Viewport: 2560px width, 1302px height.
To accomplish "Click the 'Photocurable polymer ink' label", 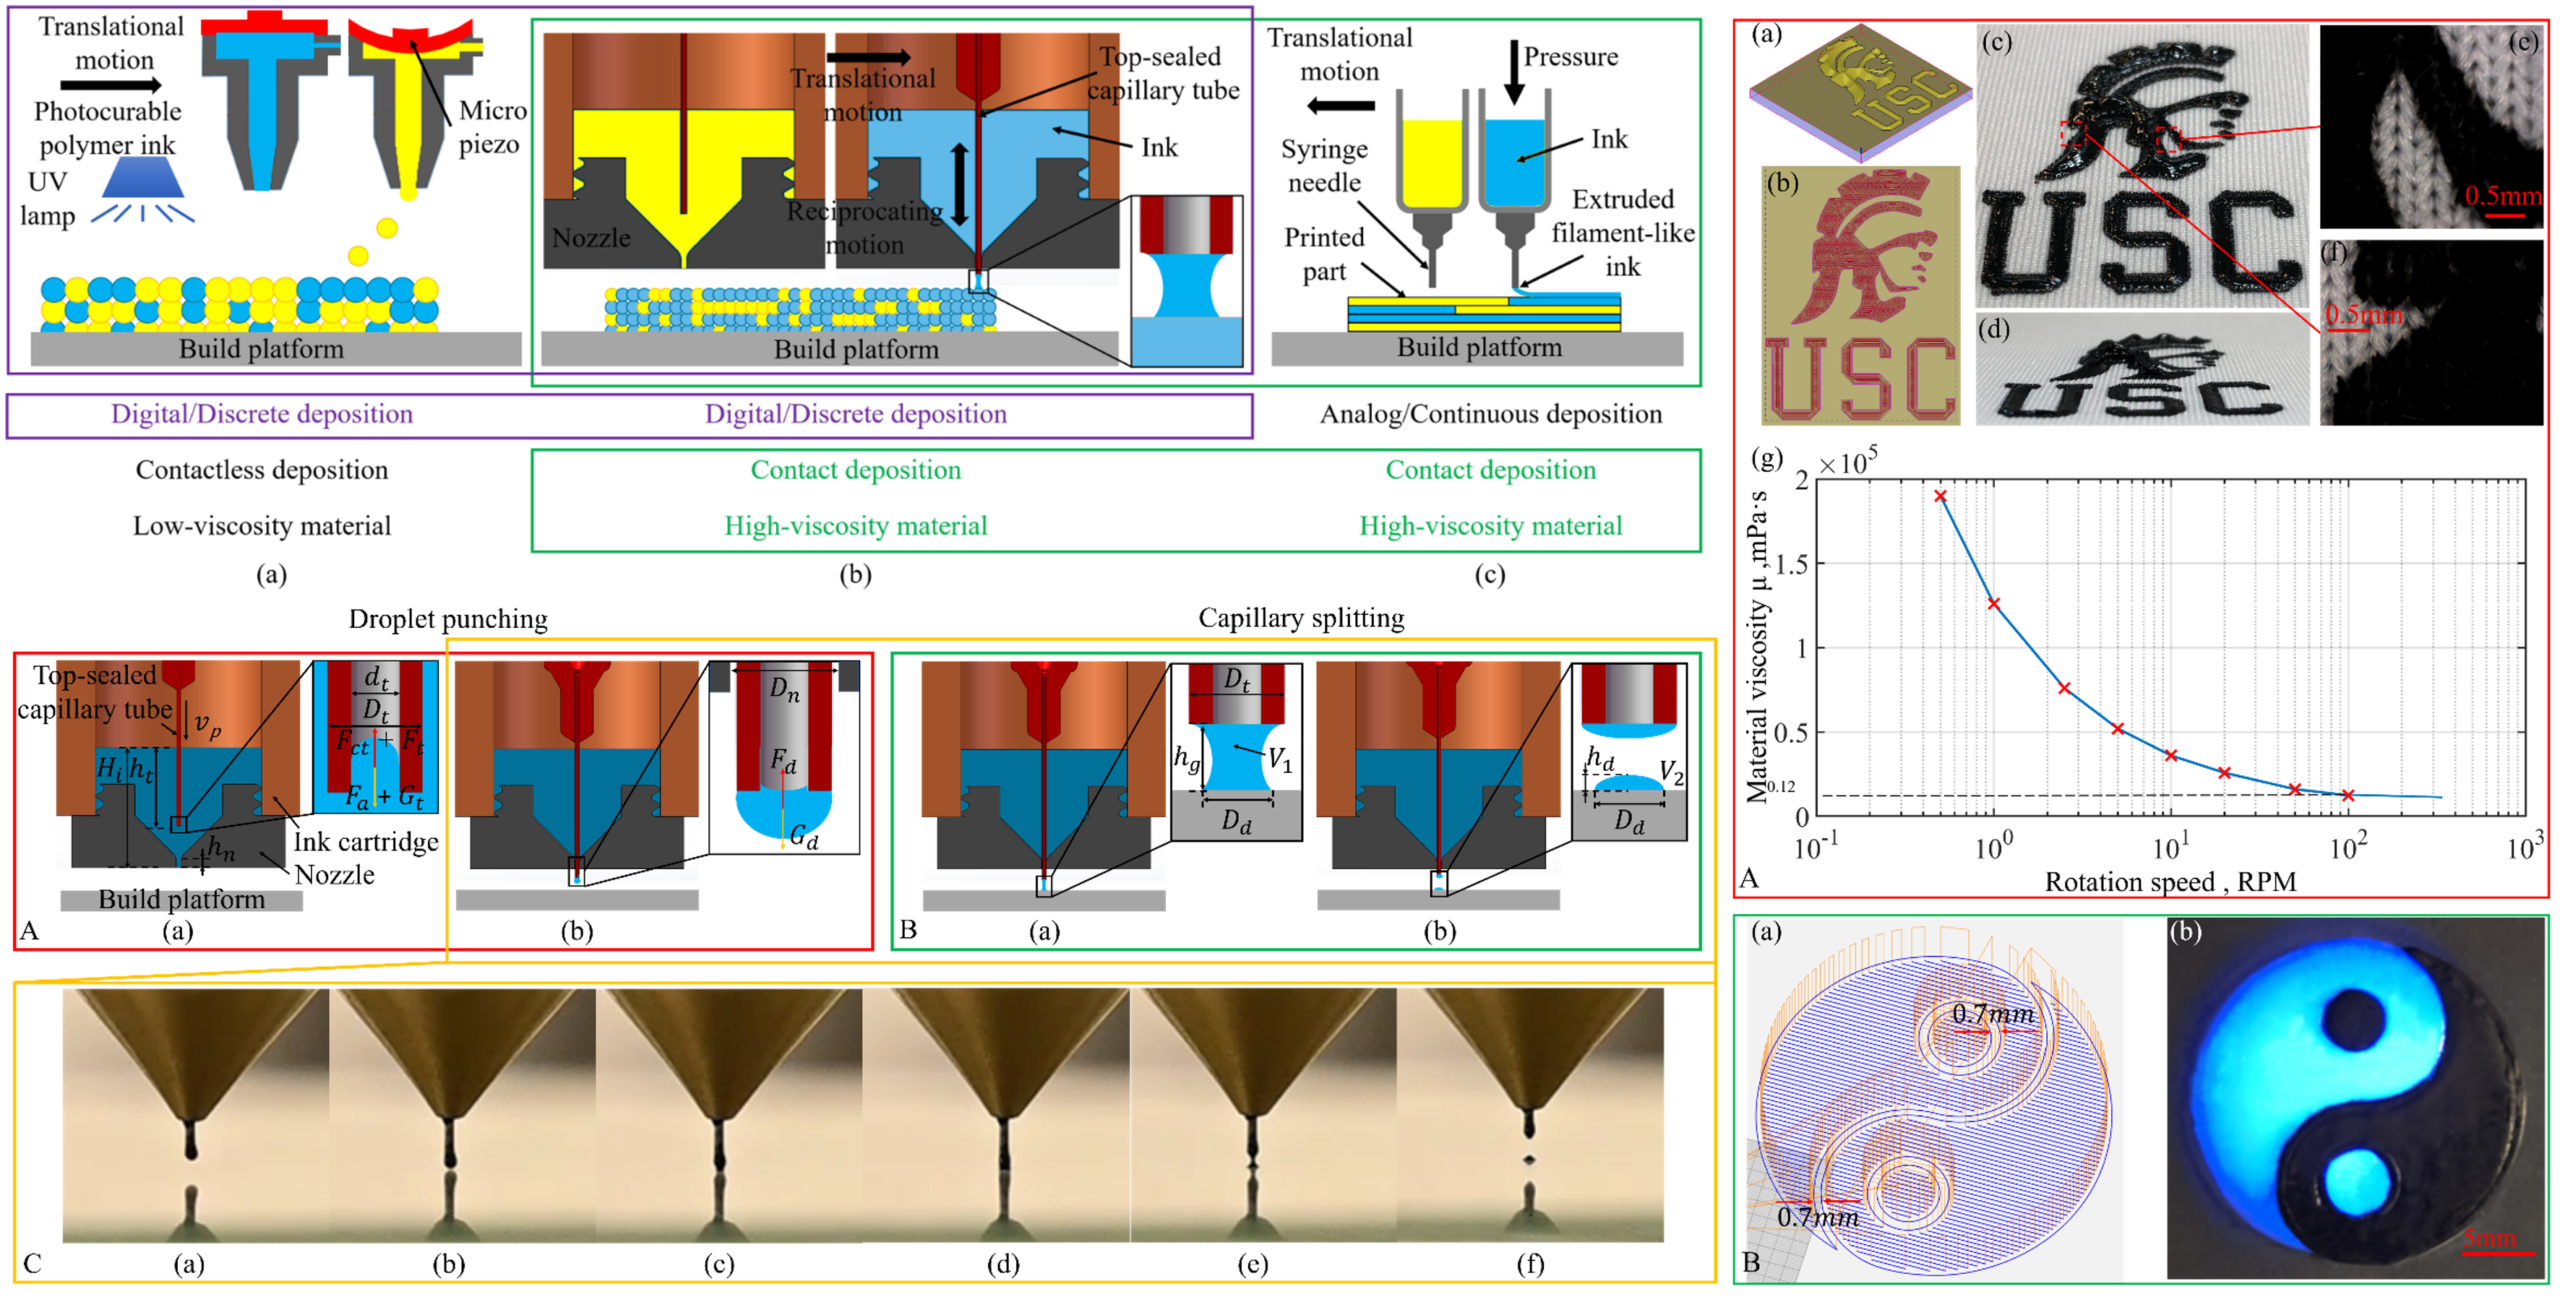I will tap(107, 128).
